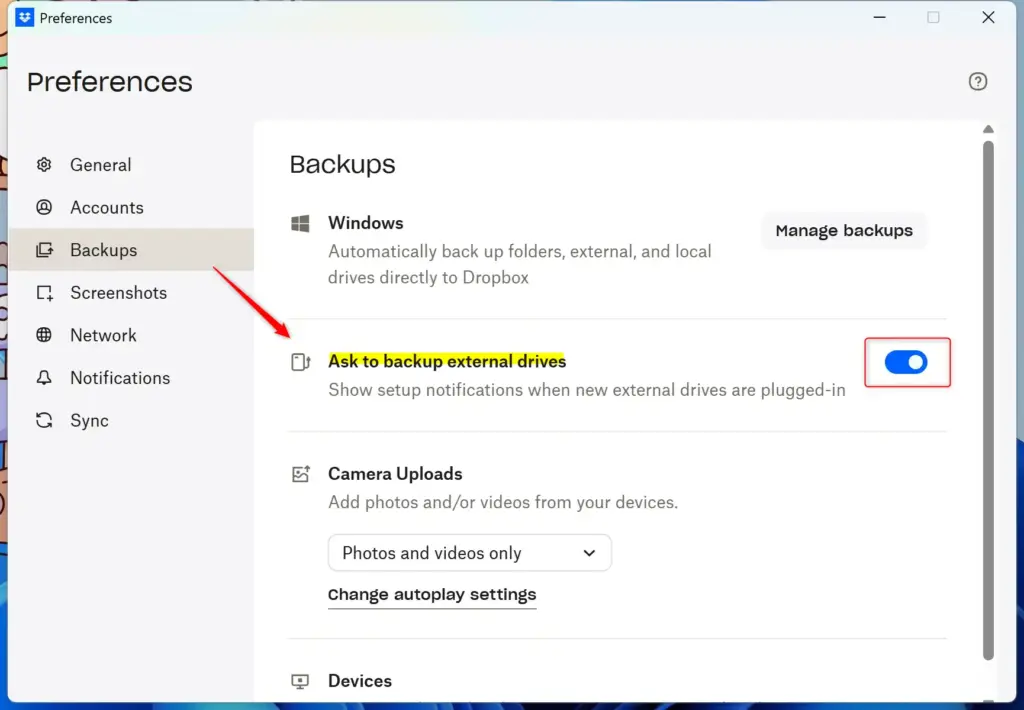1024x710 pixels.
Task: Open the Sync section
Action: pos(131,420)
